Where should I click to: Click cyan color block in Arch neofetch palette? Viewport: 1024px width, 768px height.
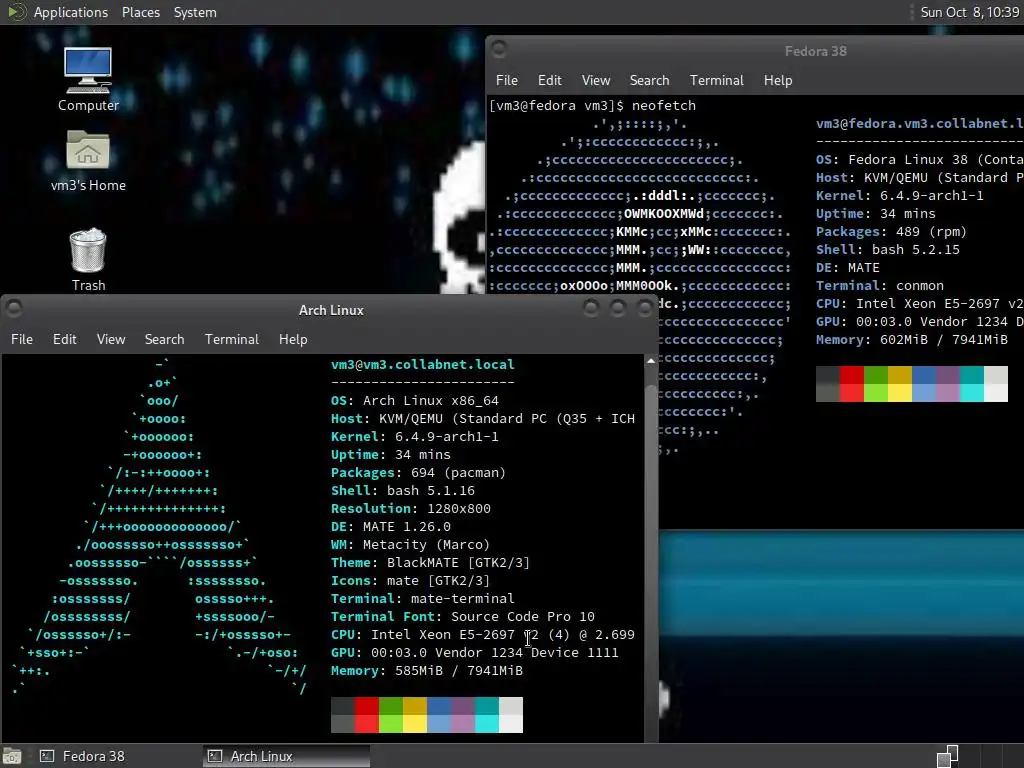pos(487,714)
